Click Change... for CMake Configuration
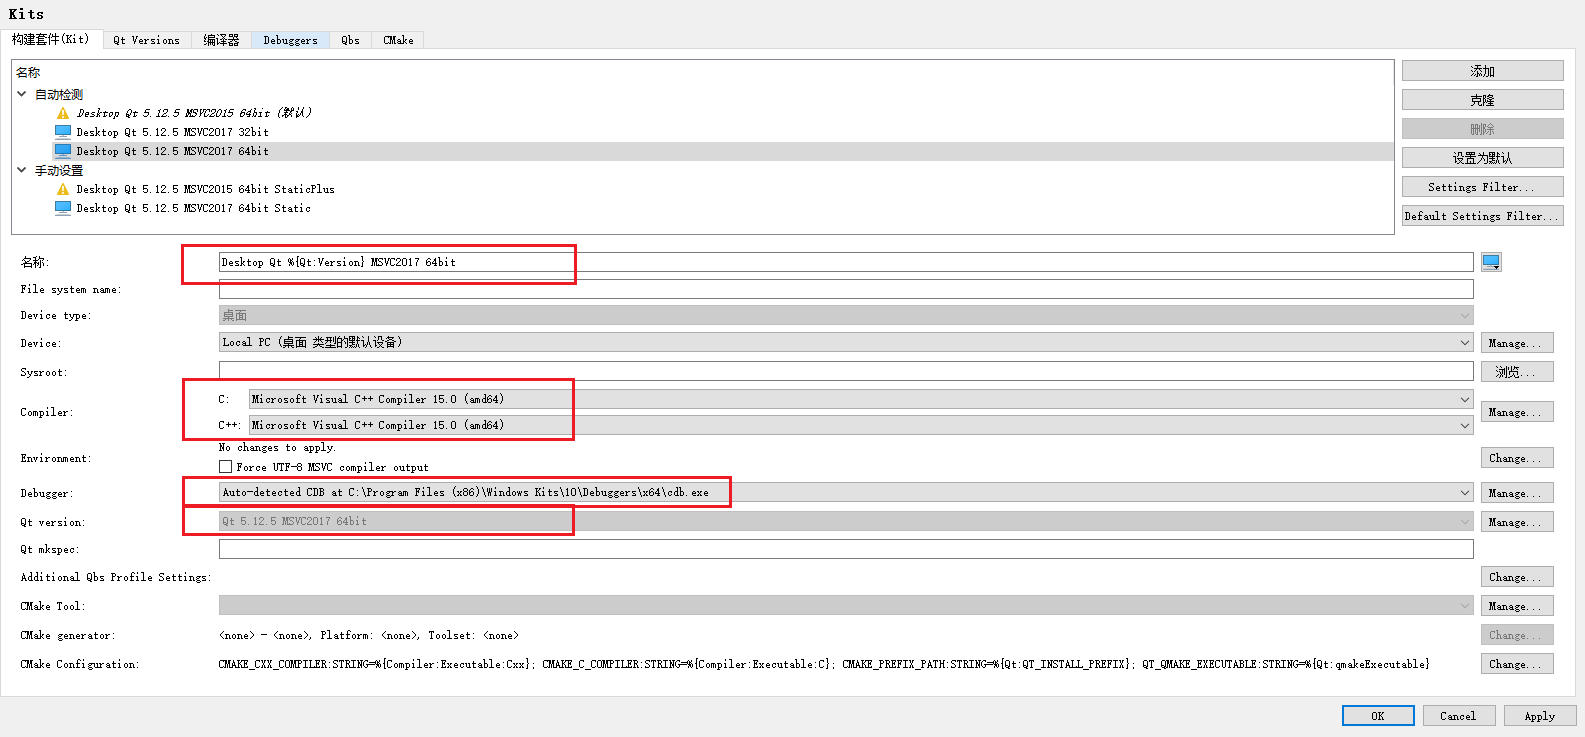The image size is (1585, 737). coord(1517,664)
